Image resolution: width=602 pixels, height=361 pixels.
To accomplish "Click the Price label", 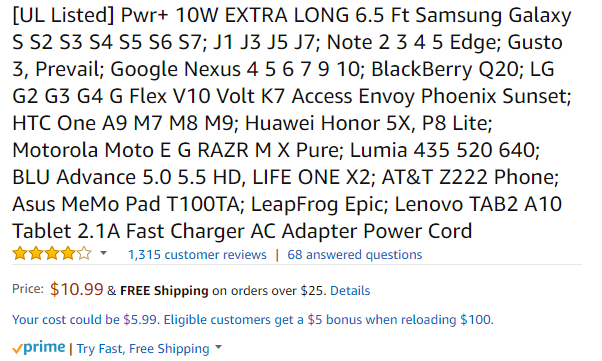I will click(x=28, y=289).
